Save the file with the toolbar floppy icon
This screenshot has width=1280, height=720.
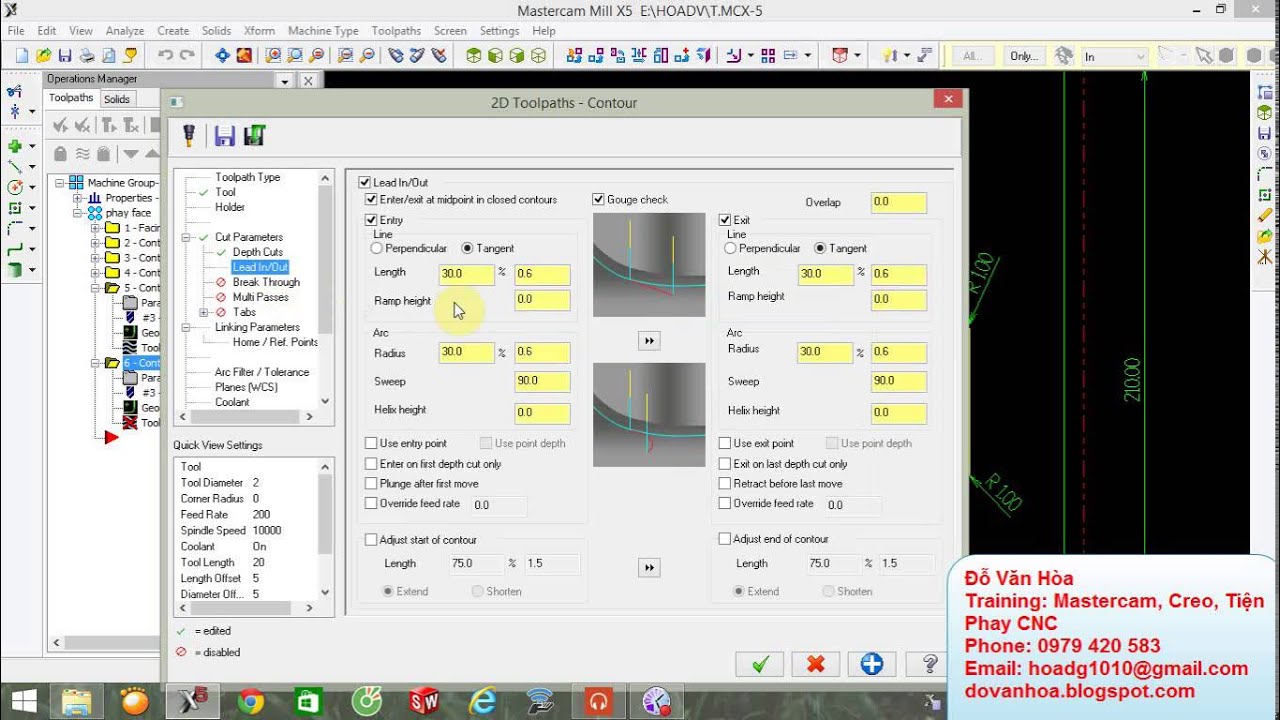pos(65,56)
